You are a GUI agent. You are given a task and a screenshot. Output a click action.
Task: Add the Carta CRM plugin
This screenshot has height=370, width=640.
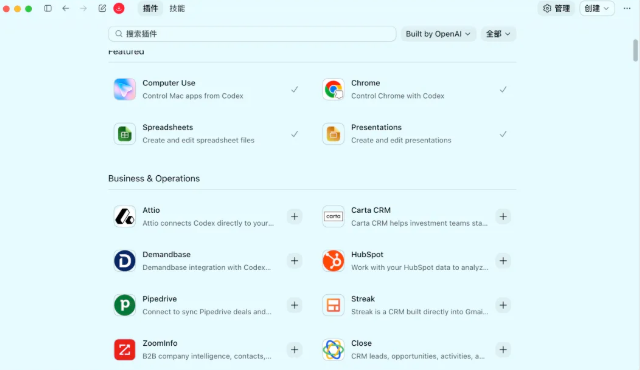pyautogui.click(x=503, y=217)
